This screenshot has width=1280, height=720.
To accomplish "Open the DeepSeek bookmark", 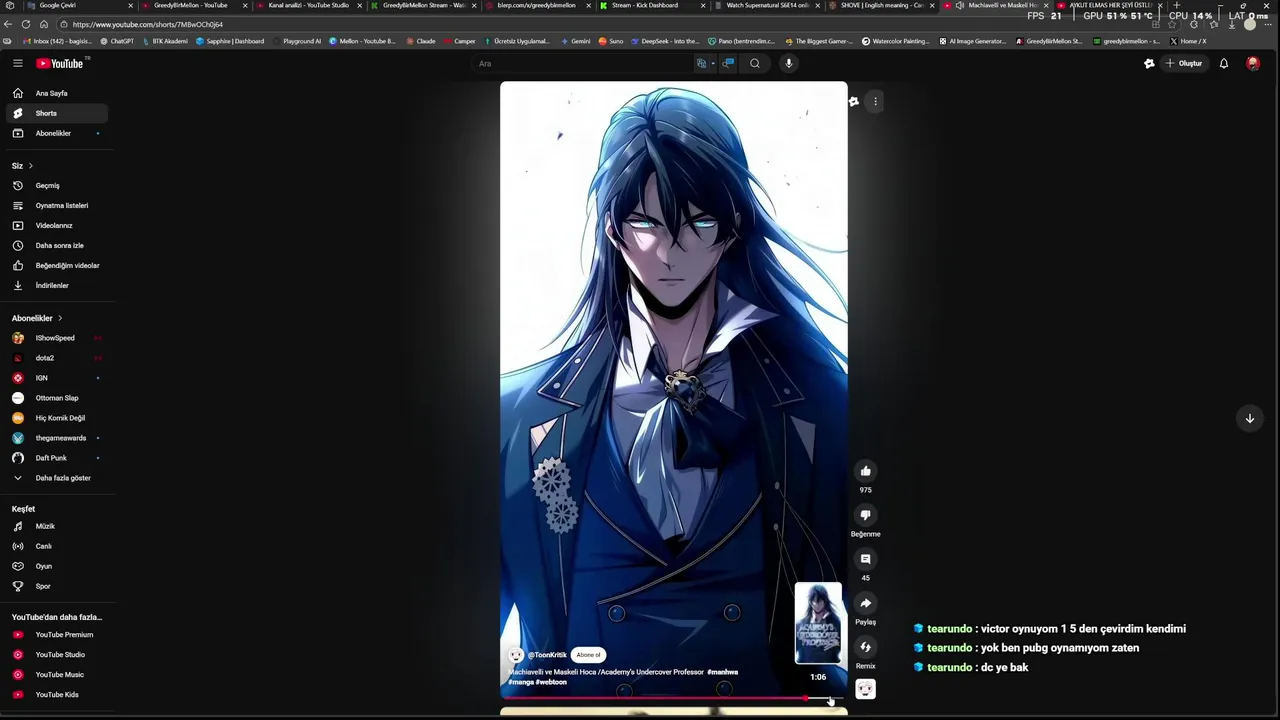I will (666, 41).
